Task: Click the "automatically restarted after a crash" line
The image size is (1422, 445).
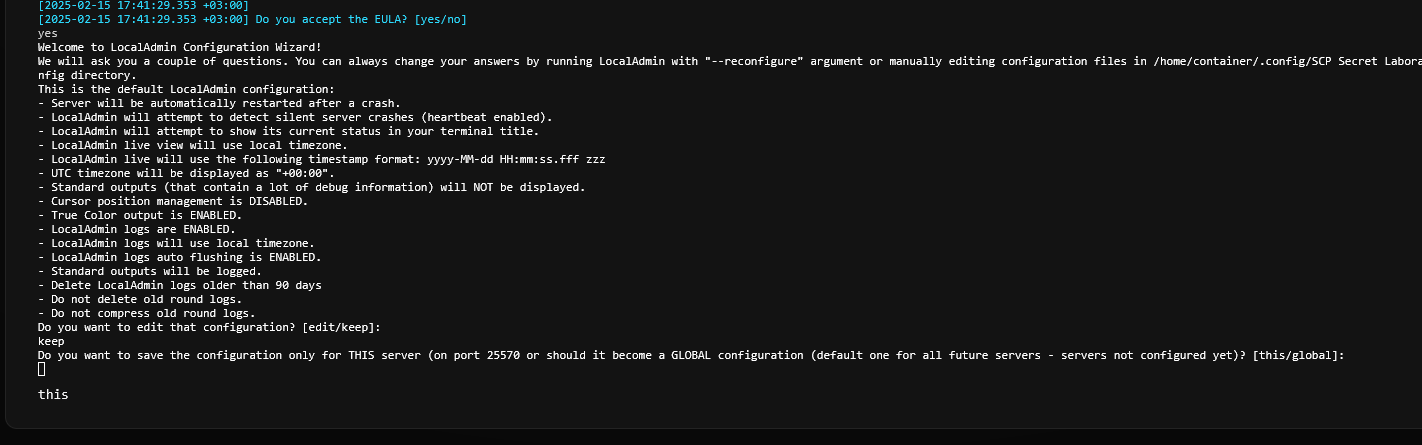Action: click(219, 103)
